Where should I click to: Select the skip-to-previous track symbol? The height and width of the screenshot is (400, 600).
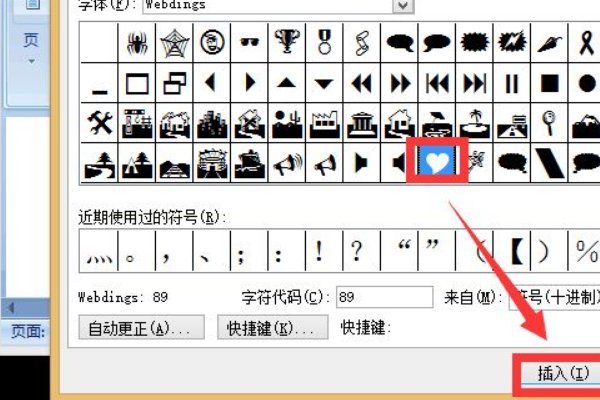(437, 83)
